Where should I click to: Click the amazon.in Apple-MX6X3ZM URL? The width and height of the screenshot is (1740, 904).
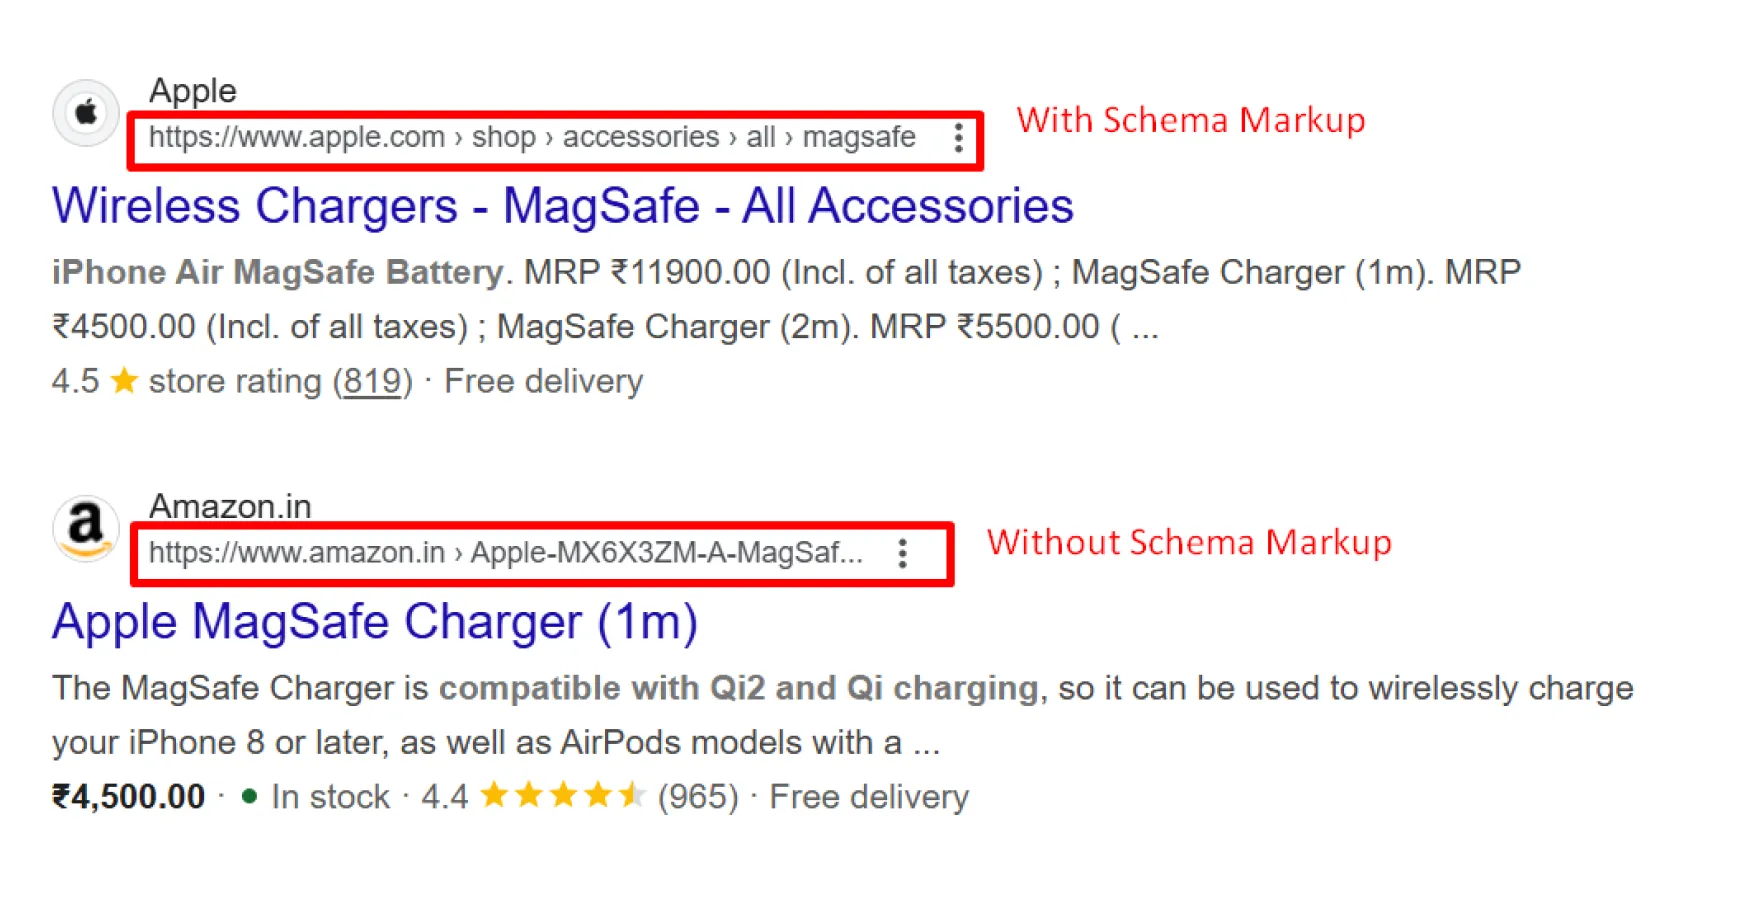[505, 552]
